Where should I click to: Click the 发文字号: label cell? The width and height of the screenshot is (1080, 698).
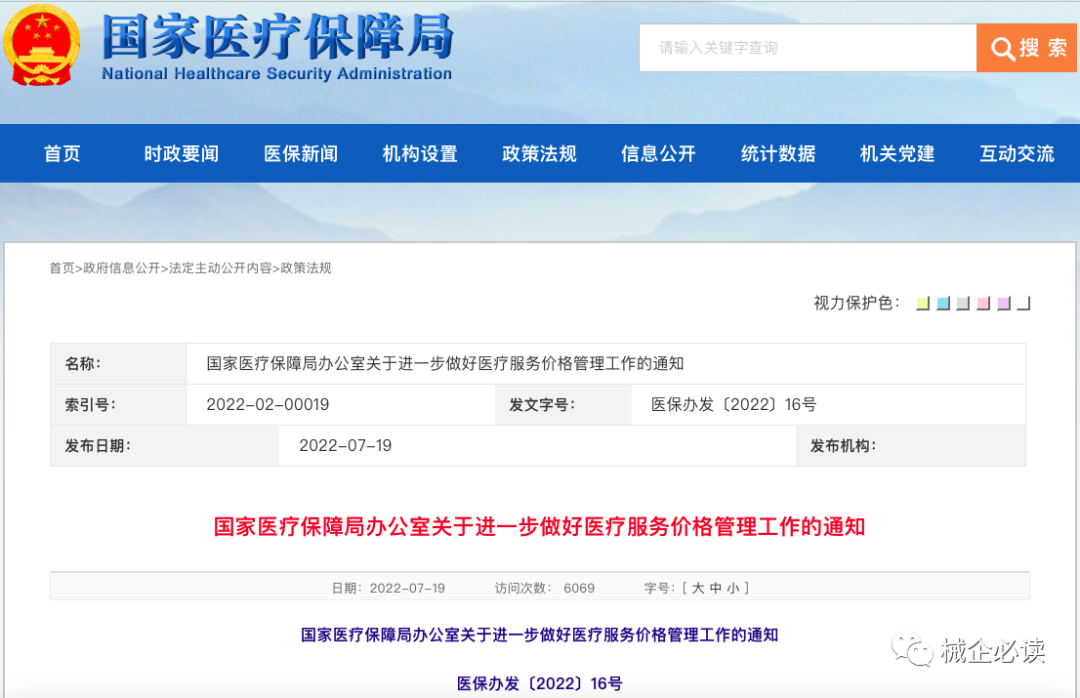click(x=563, y=404)
